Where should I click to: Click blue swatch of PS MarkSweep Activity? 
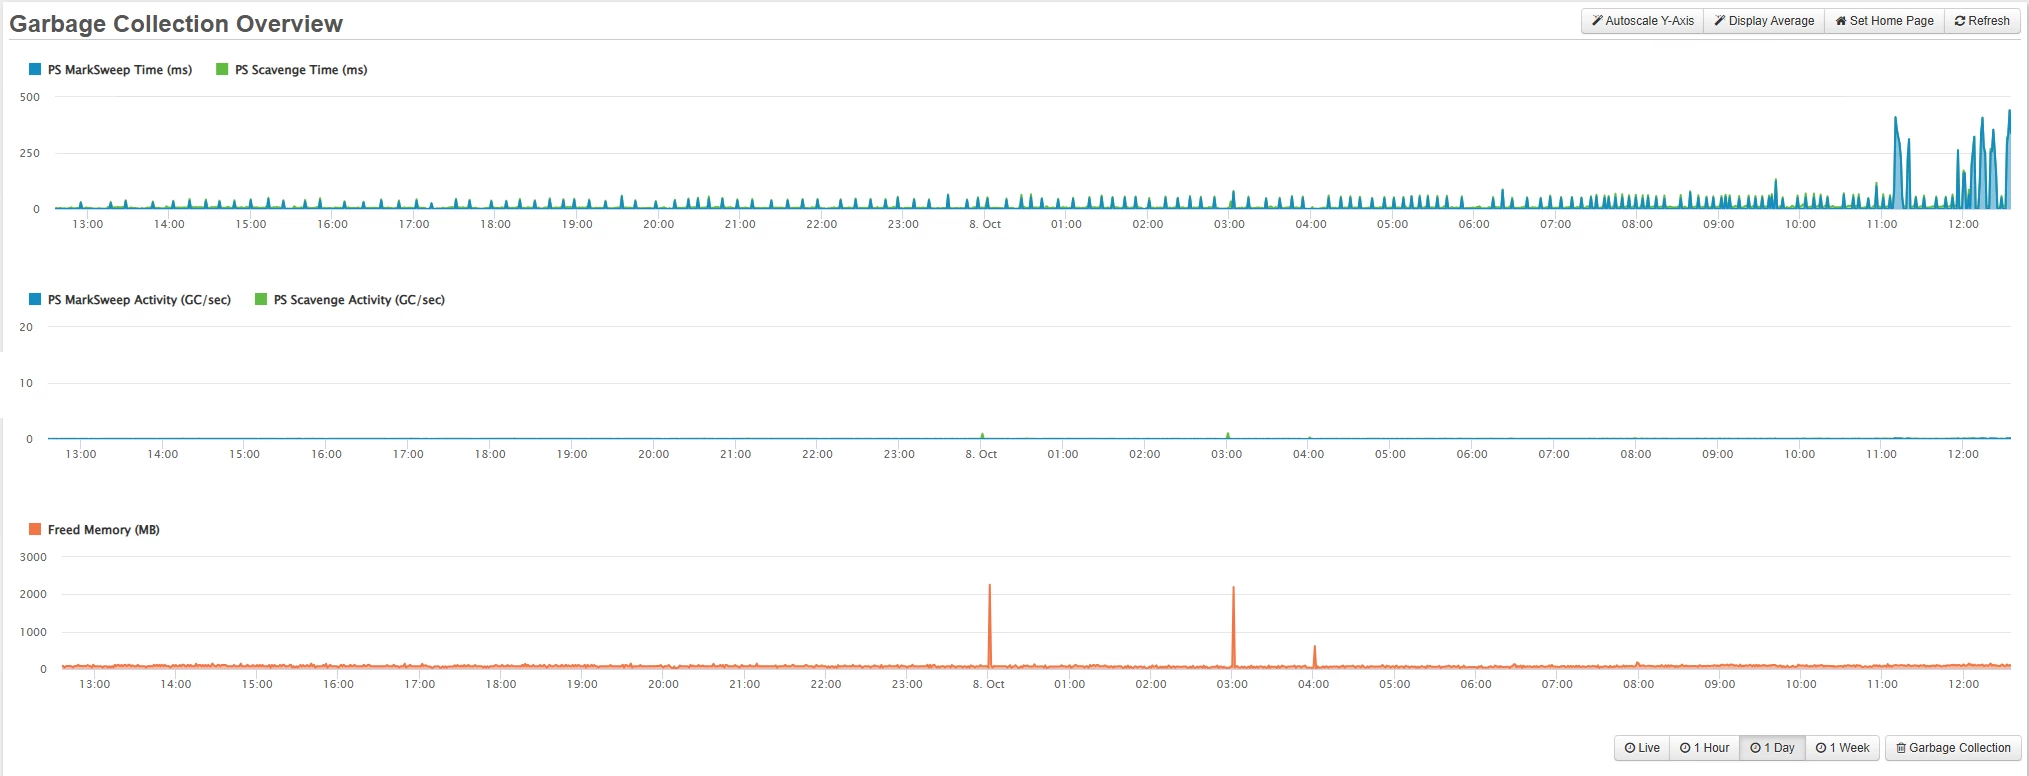35,299
